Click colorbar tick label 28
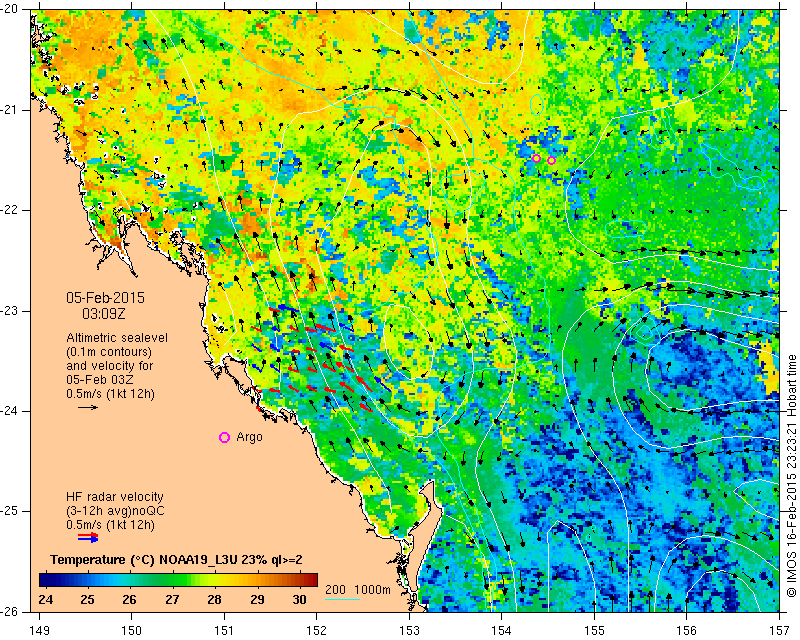800x640 pixels. click(214, 599)
